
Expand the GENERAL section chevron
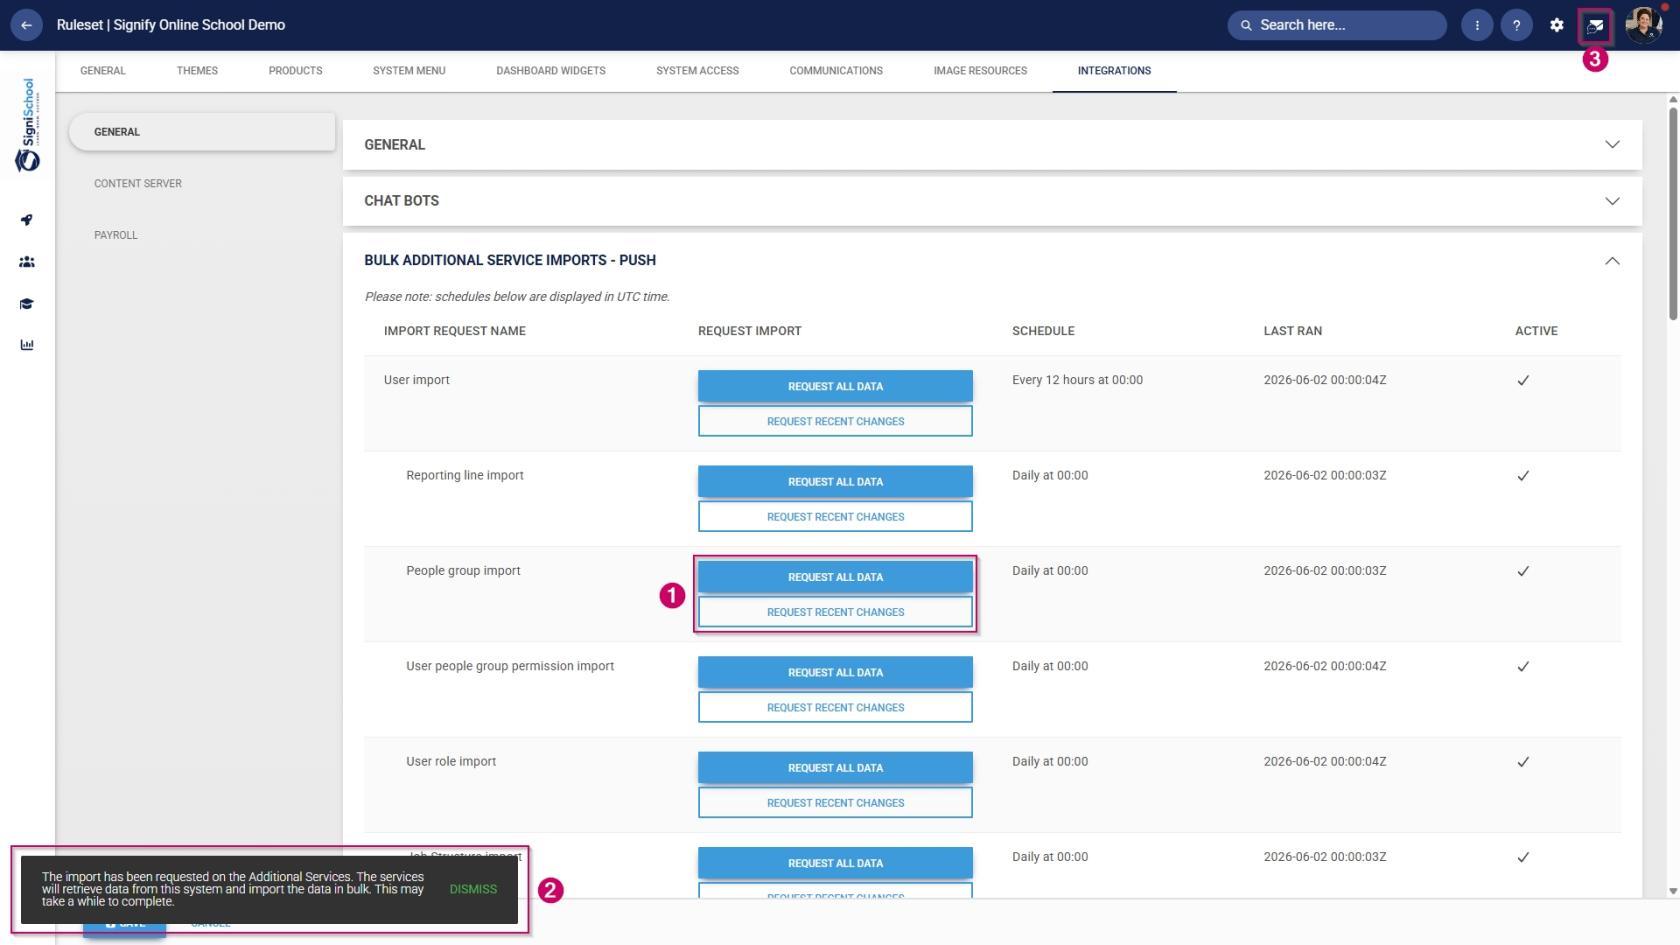pos(1612,144)
